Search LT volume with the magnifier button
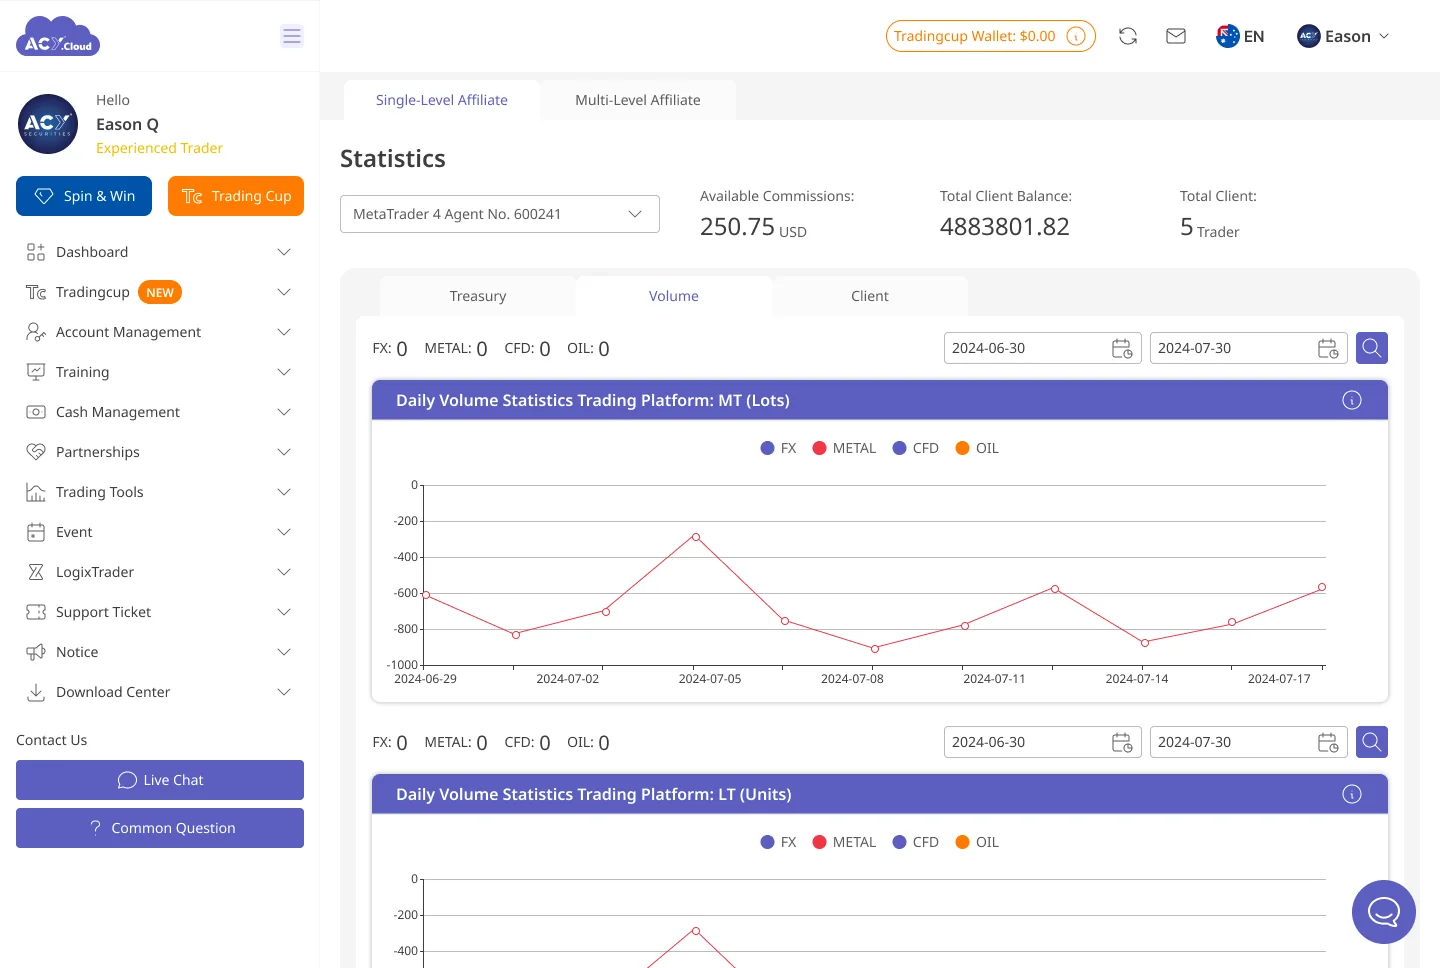This screenshot has height=968, width=1440. (x=1372, y=742)
